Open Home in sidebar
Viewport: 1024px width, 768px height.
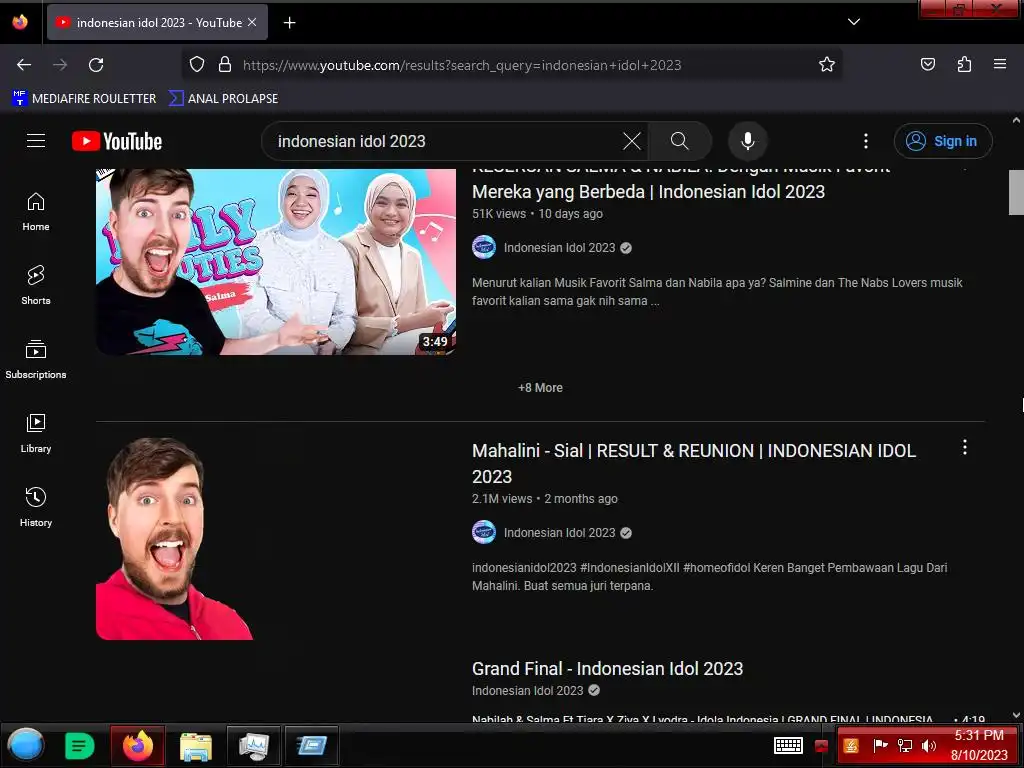tap(36, 212)
